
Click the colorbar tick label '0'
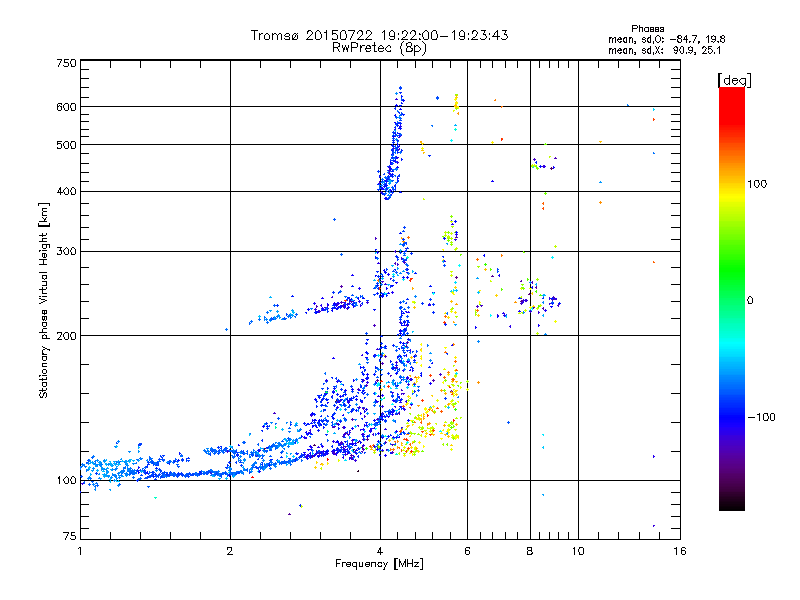pos(750,301)
